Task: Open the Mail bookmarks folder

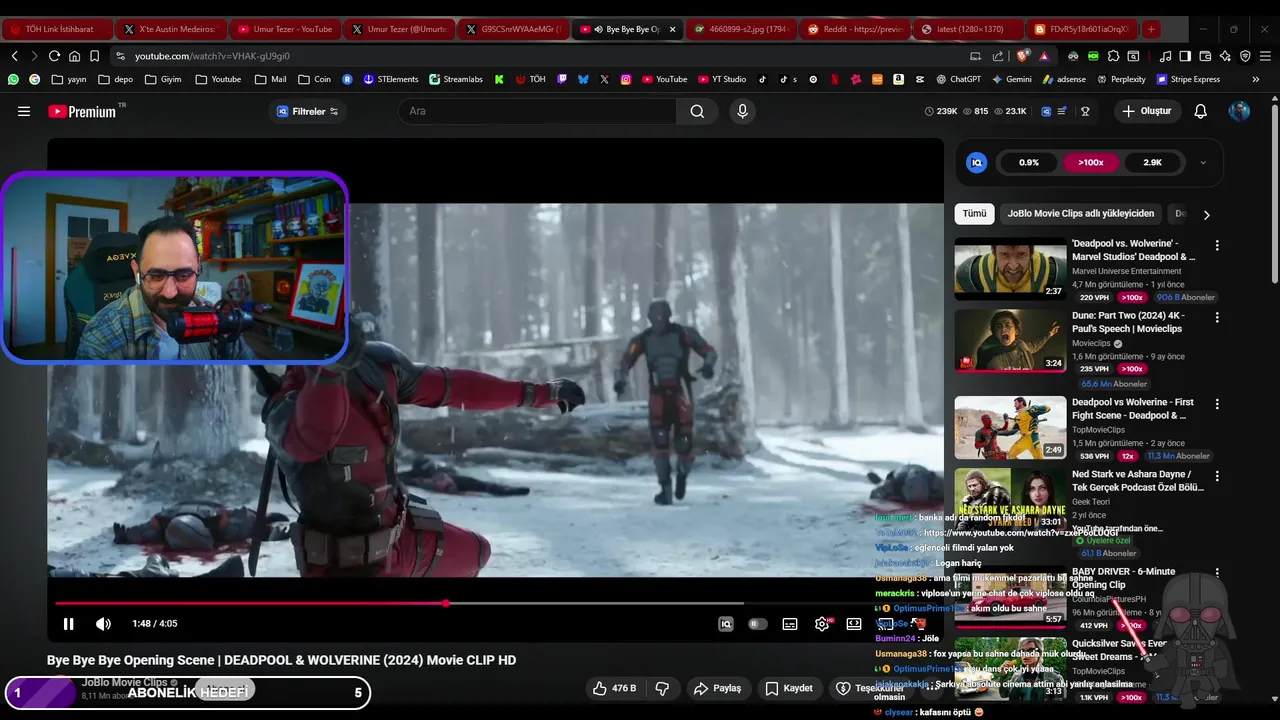Action: click(270, 79)
